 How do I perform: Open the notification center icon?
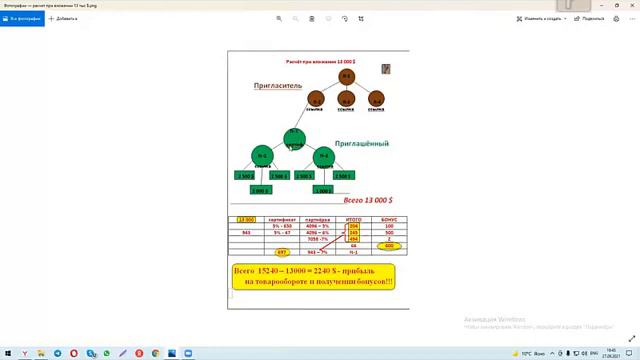[x=629, y=353]
